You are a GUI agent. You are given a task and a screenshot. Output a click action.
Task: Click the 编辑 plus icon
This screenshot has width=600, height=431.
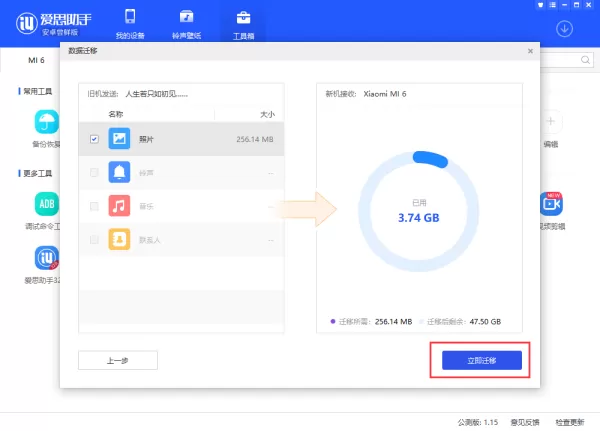point(551,121)
